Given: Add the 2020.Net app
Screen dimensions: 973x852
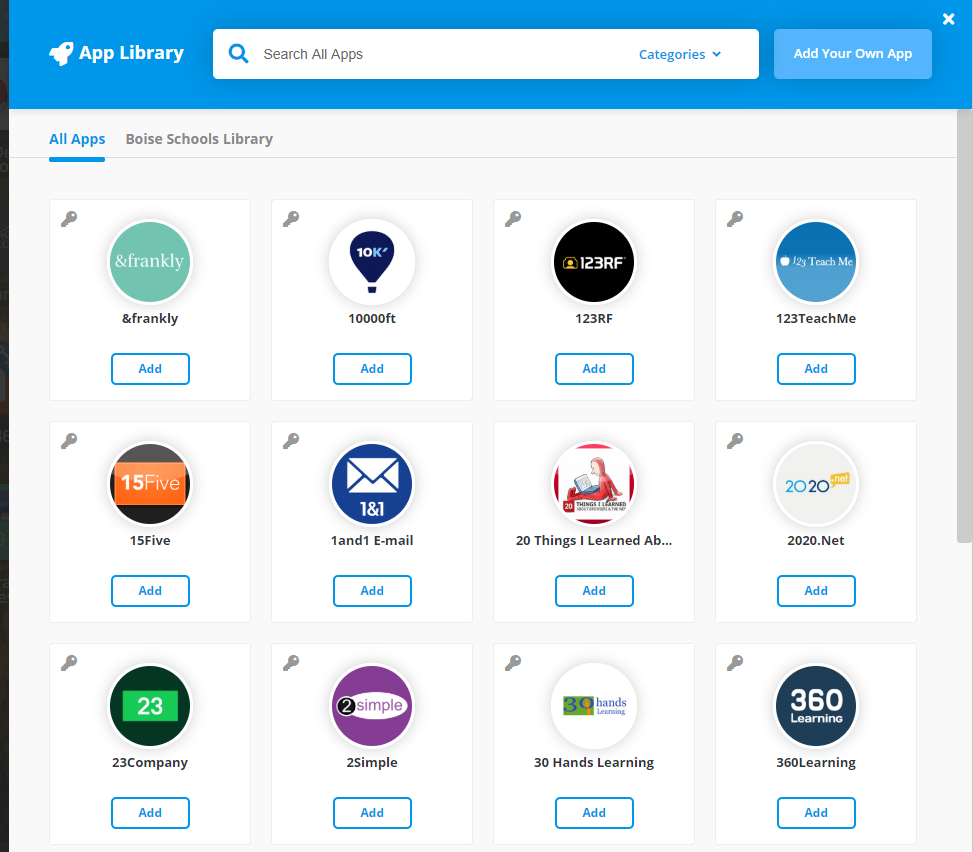Looking at the screenshot, I should 817,591.
